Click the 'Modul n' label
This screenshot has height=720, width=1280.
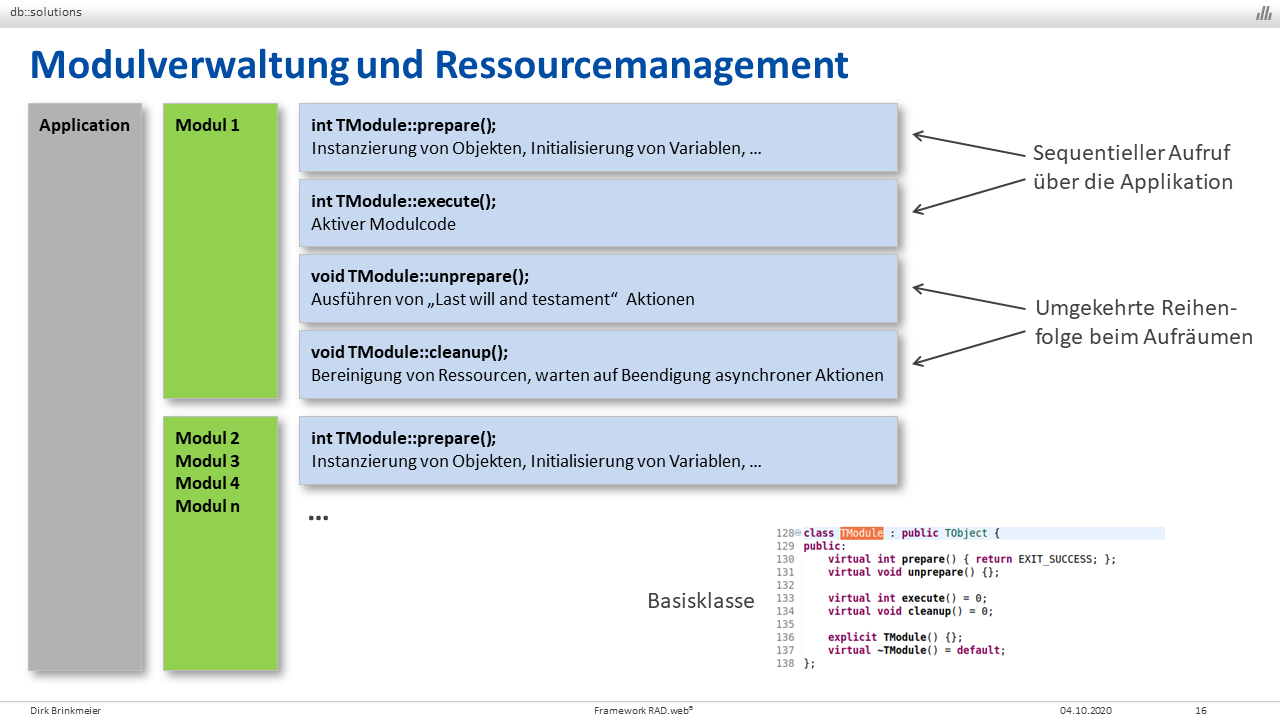[207, 506]
